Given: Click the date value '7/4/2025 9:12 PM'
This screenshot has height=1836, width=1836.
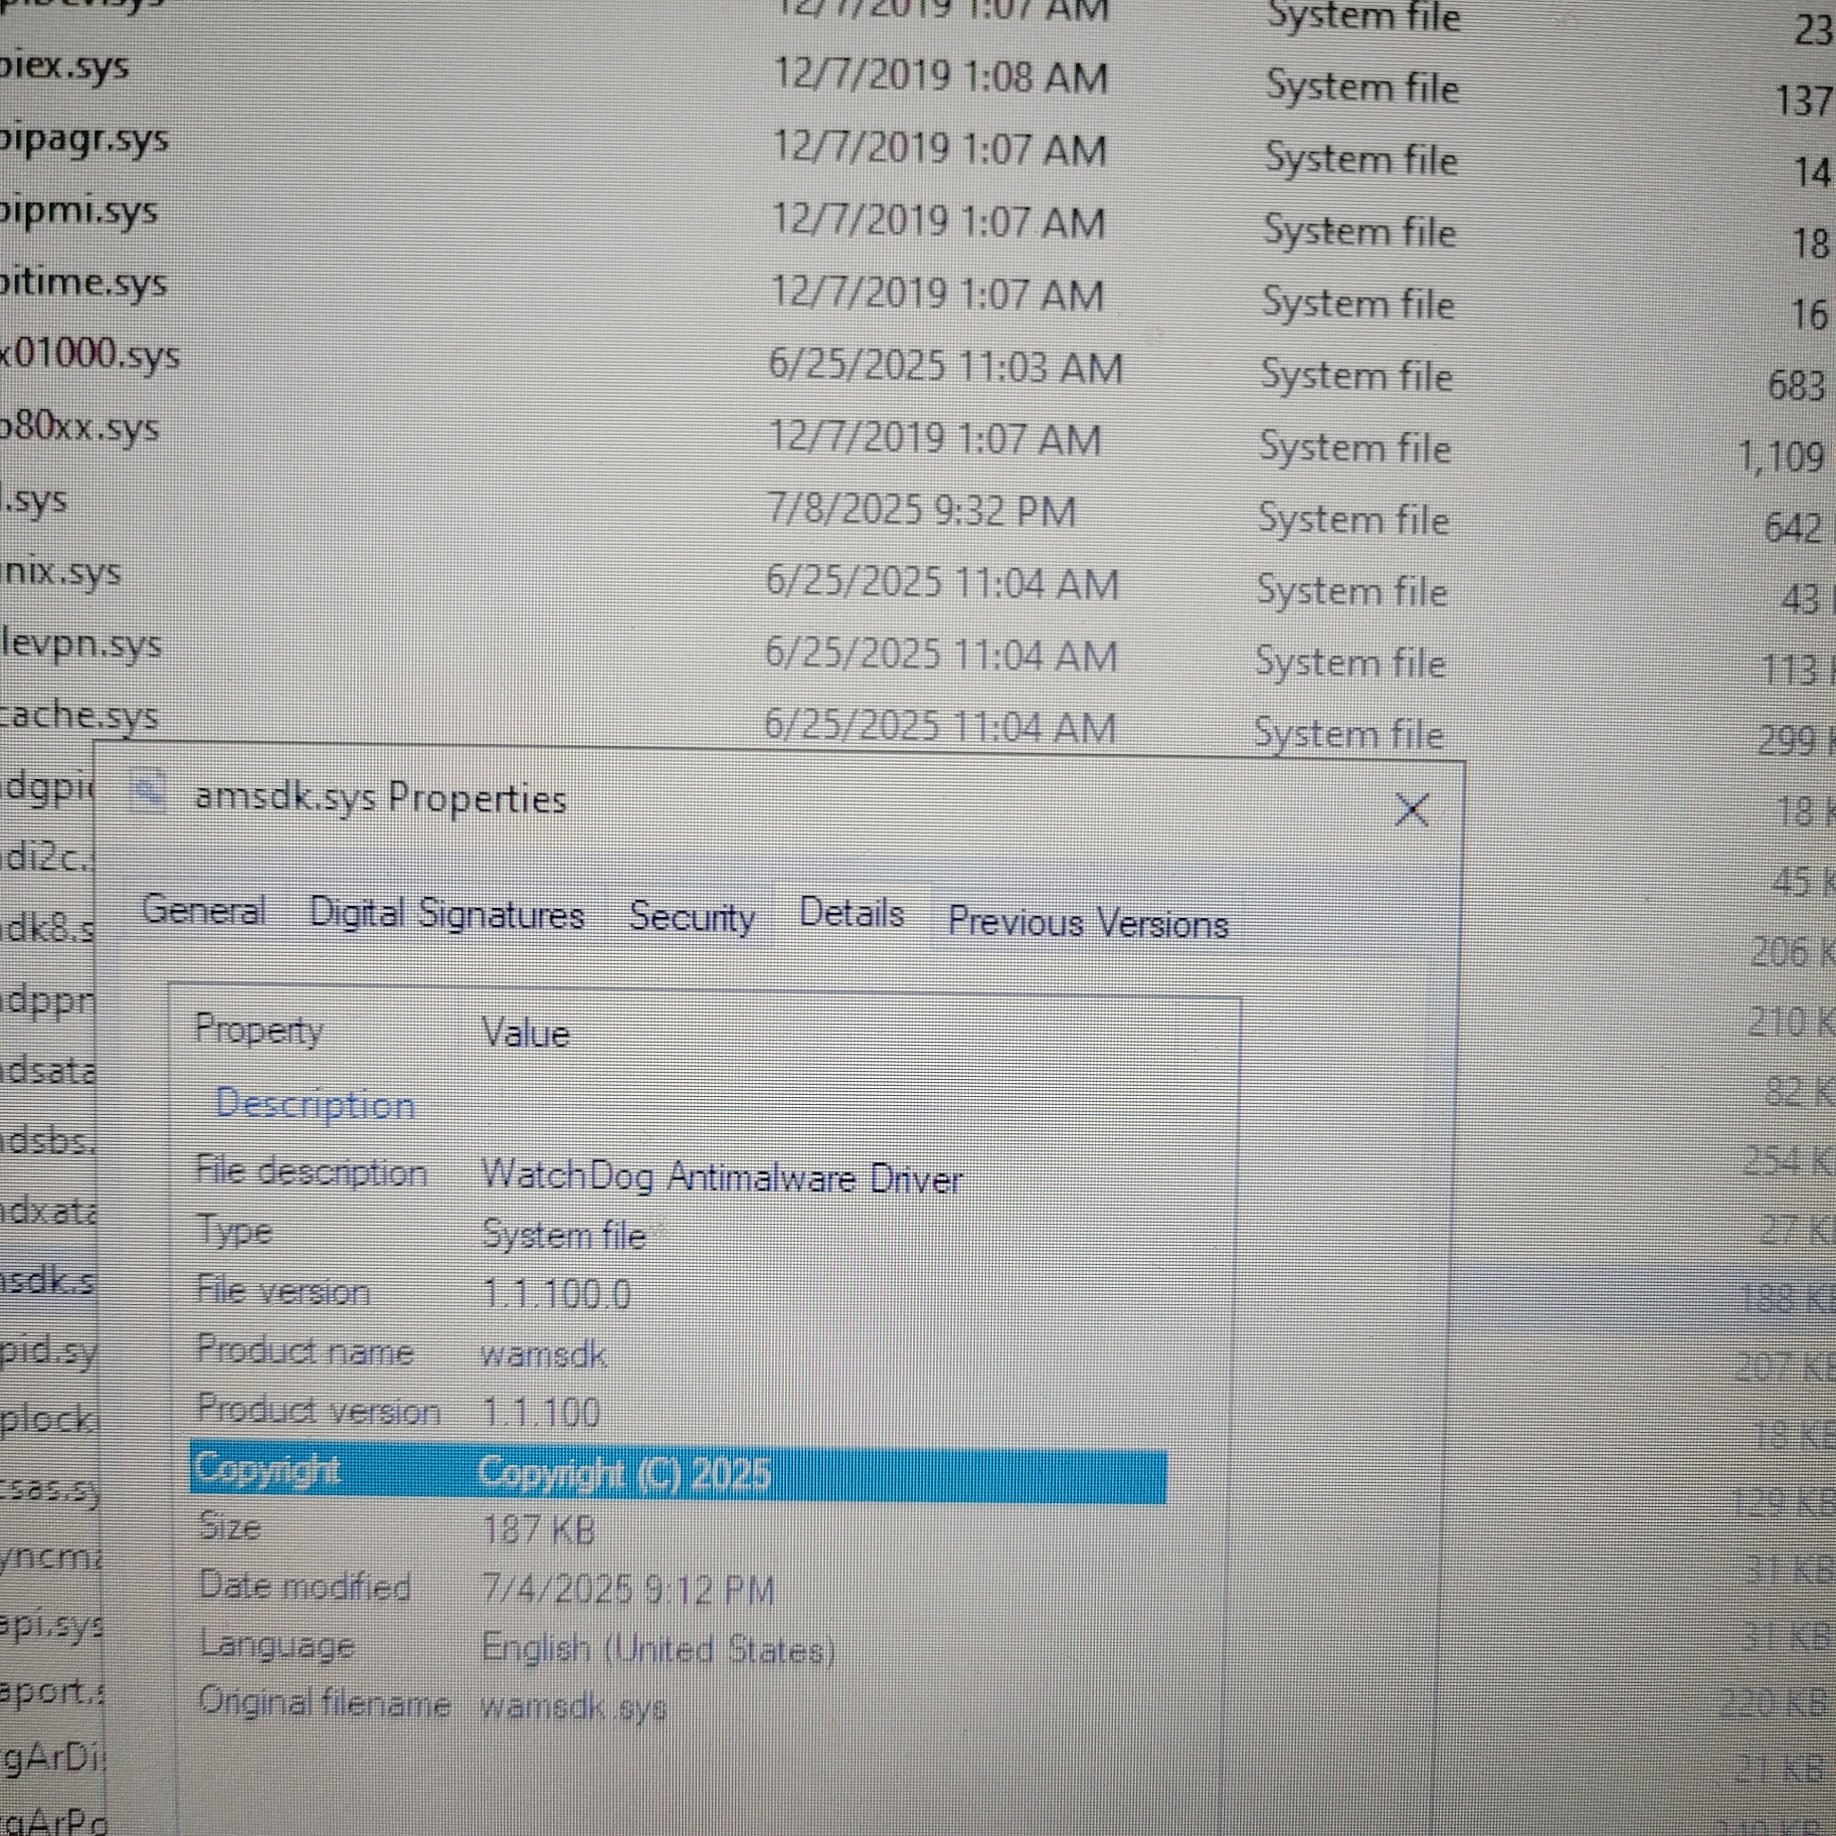Looking at the screenshot, I should click(x=629, y=1590).
